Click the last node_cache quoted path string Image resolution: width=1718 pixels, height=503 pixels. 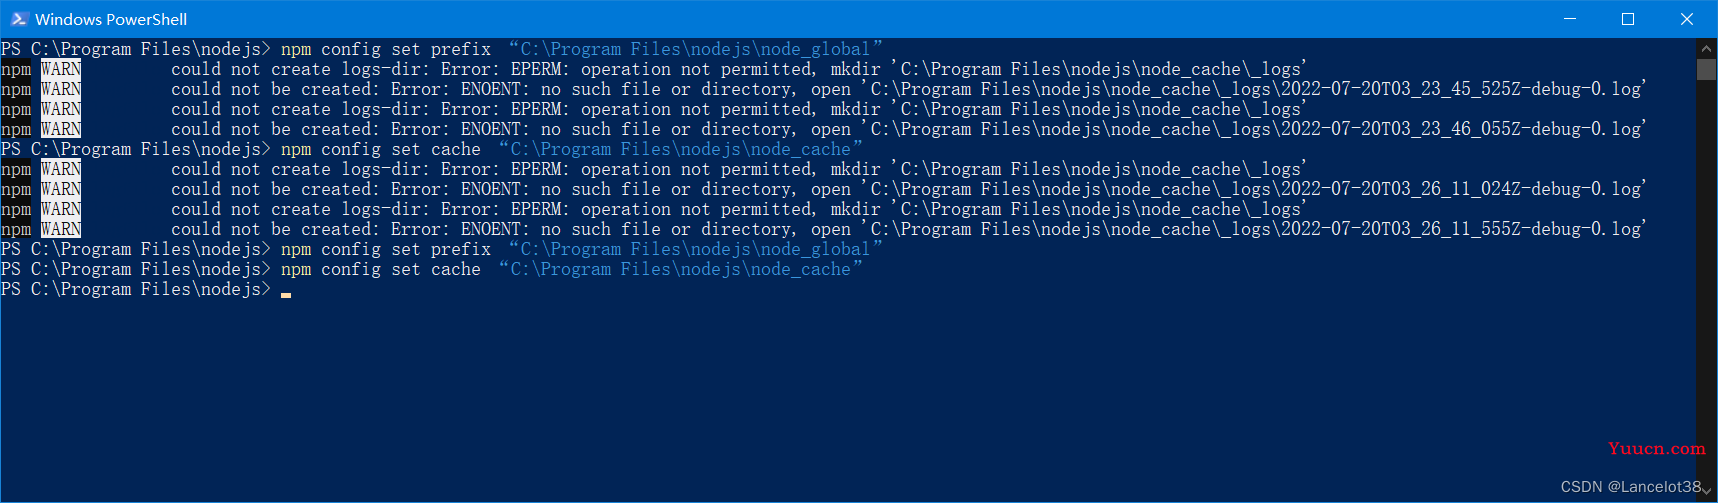point(681,269)
